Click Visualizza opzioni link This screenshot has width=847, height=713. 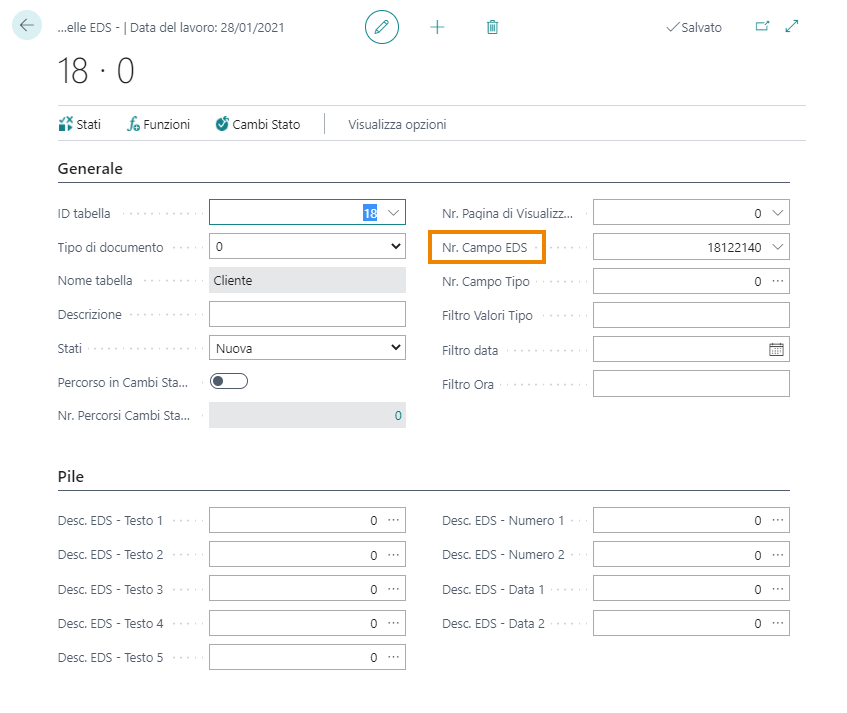[x=397, y=125]
